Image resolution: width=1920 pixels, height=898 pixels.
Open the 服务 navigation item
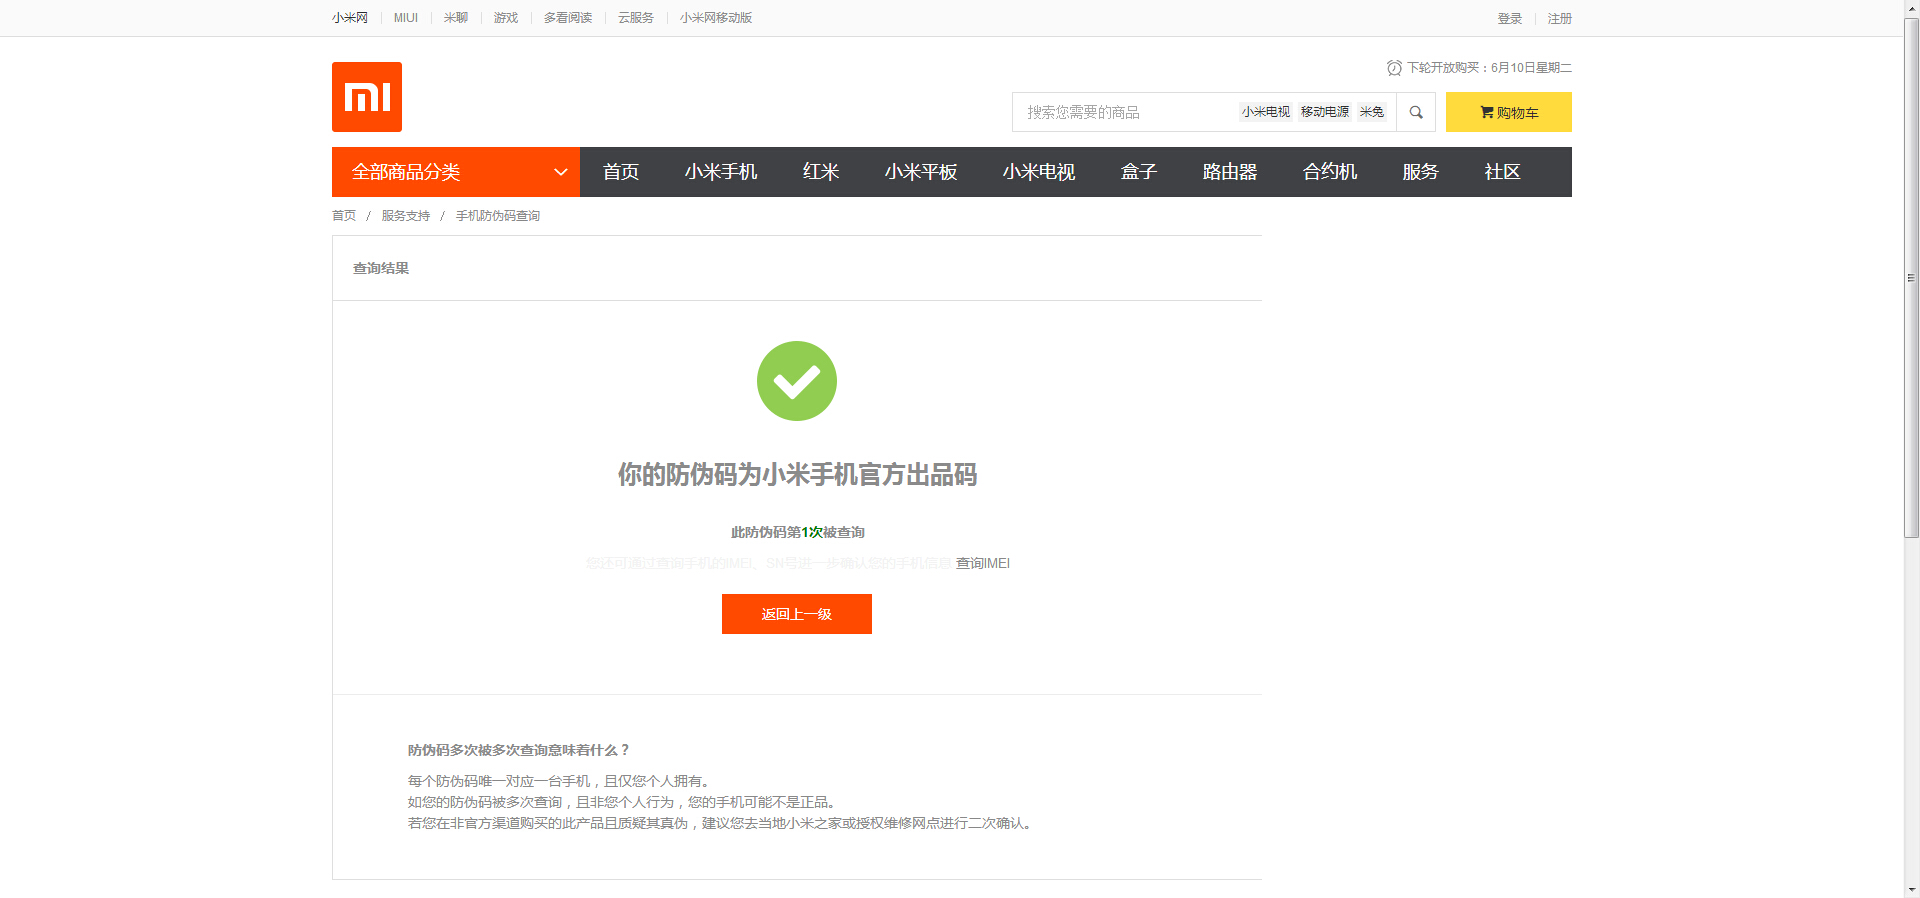pos(1421,172)
